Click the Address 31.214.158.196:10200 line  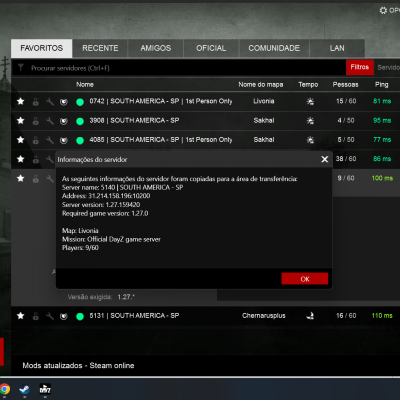pyautogui.click(x=106, y=196)
